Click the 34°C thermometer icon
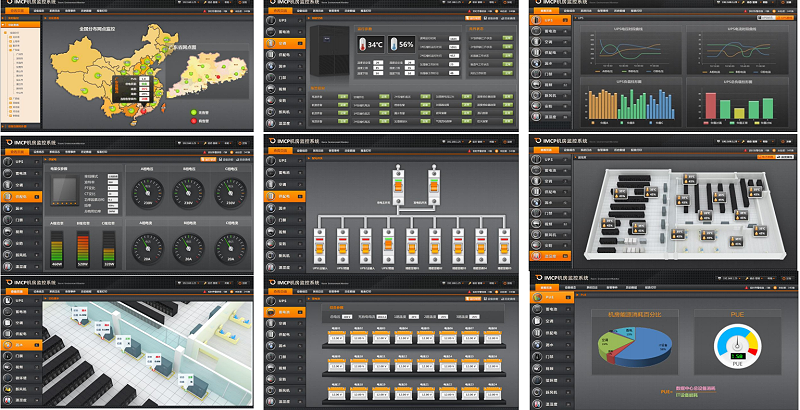The image size is (800, 410). 363,45
